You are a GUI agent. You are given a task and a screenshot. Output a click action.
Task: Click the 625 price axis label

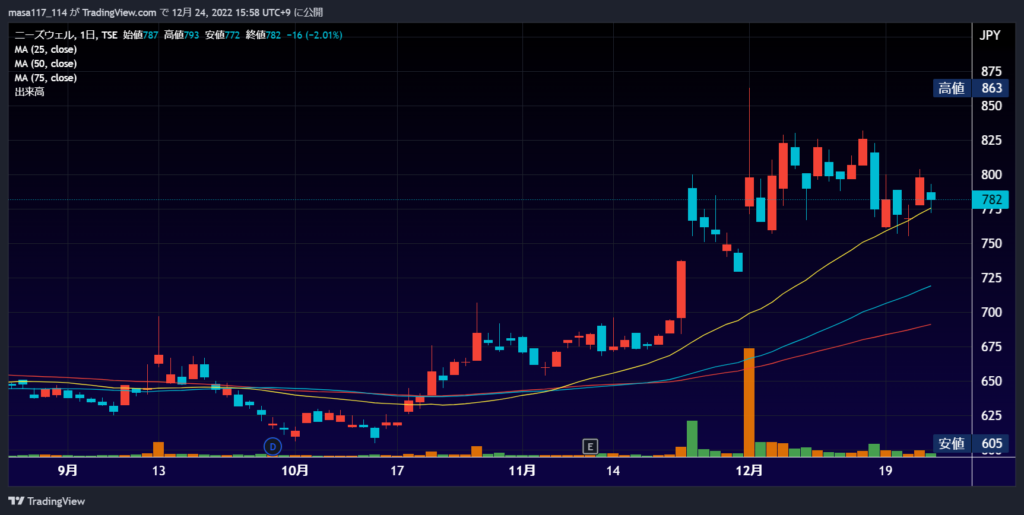point(991,416)
